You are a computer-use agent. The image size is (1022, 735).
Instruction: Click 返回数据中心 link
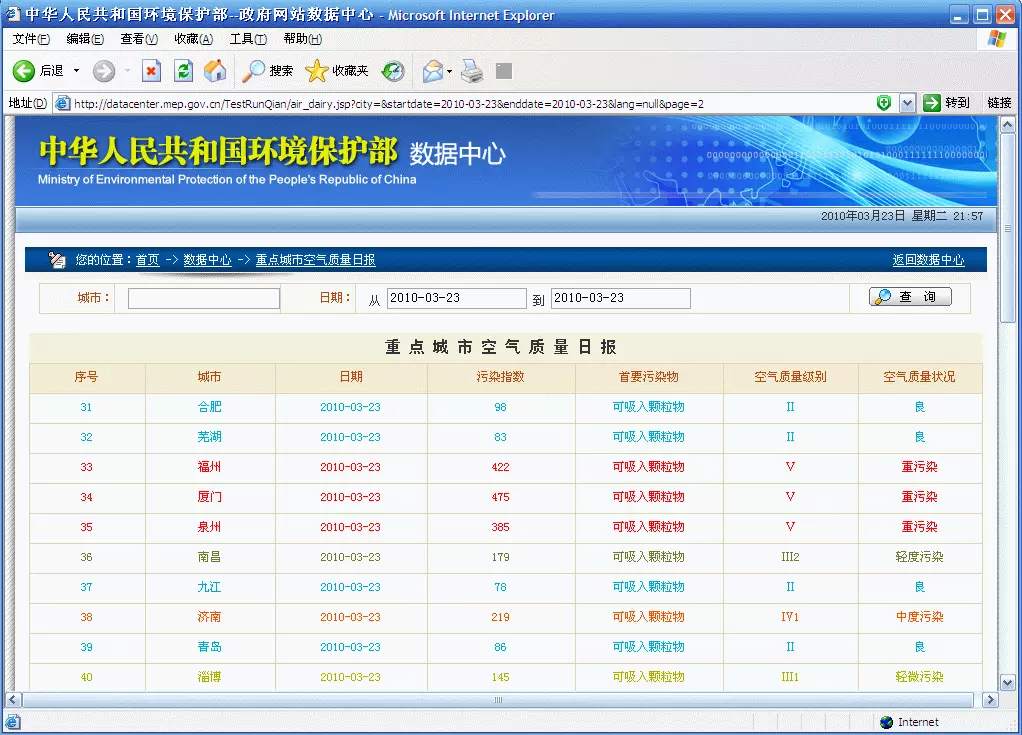(928, 260)
